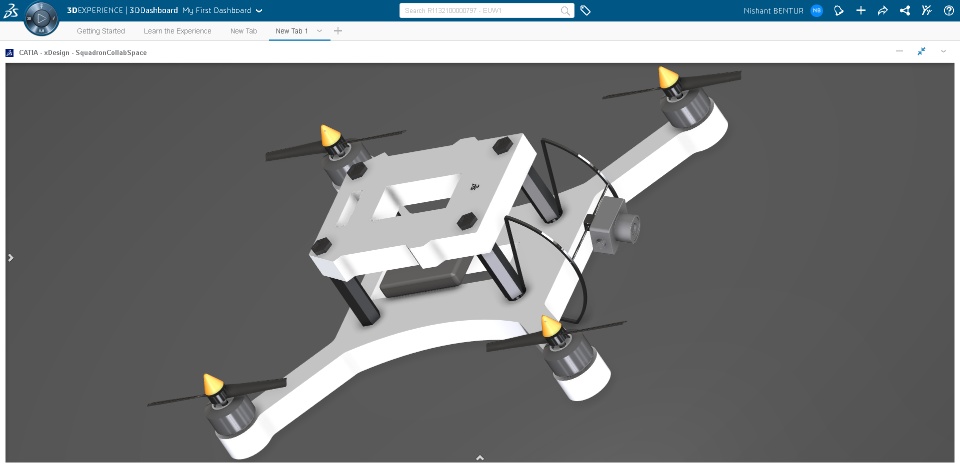This screenshot has width=960, height=468.
Task: Click the CATIA xDesign widget app icon
Action: pyautogui.click(x=10, y=53)
